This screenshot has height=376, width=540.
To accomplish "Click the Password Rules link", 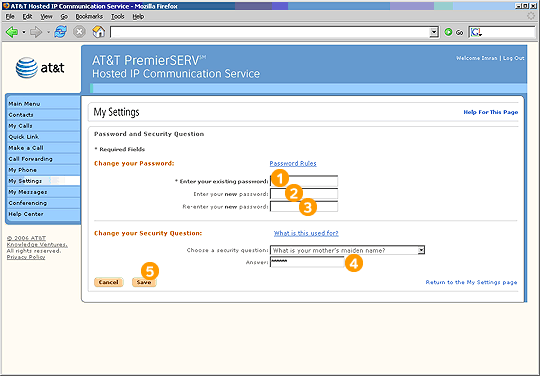I will pyautogui.click(x=293, y=163).
